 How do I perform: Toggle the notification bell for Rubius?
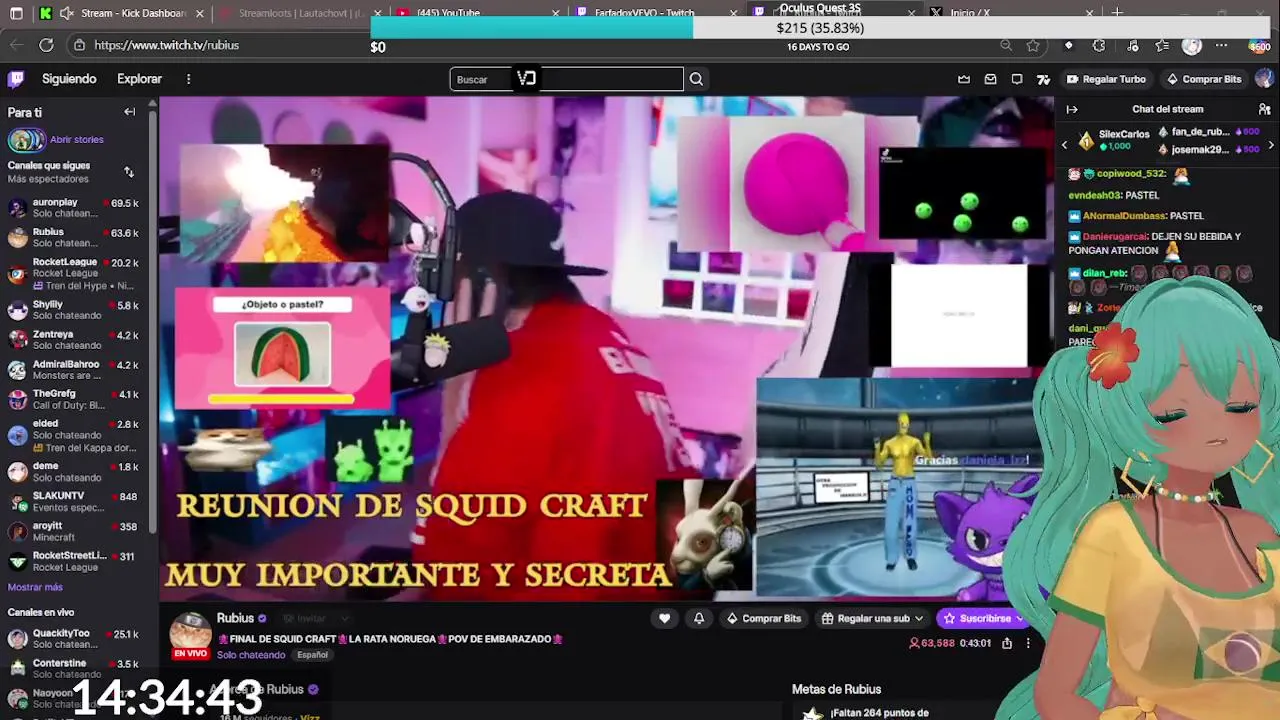point(699,618)
